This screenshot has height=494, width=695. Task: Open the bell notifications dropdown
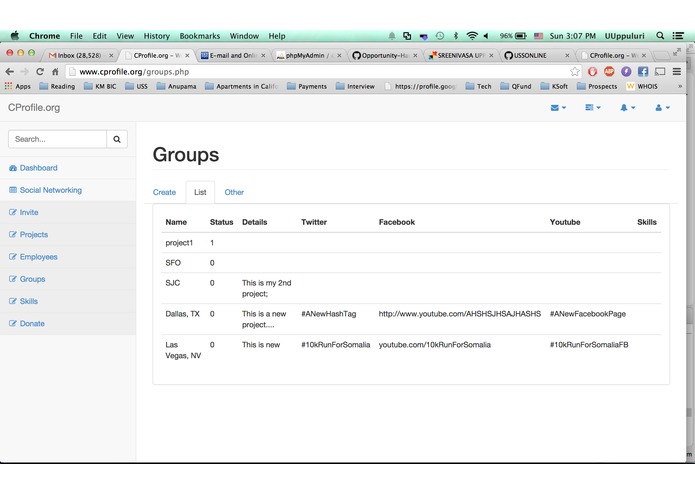pos(627,108)
